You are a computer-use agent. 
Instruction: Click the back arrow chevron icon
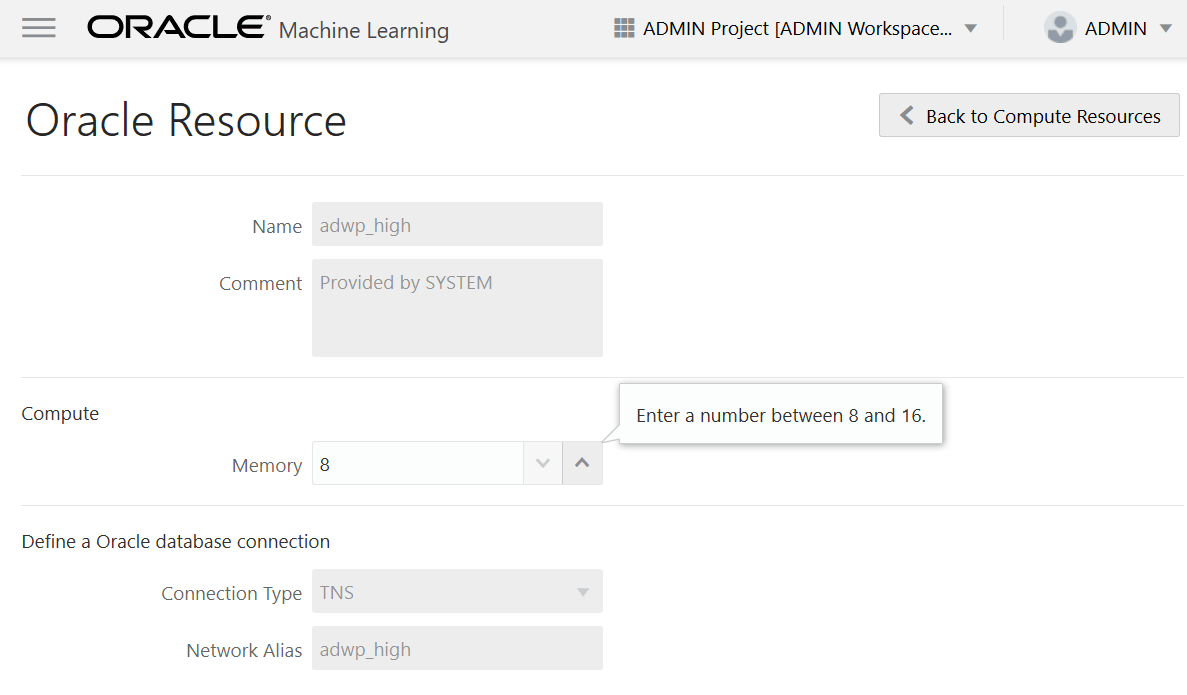[906, 115]
